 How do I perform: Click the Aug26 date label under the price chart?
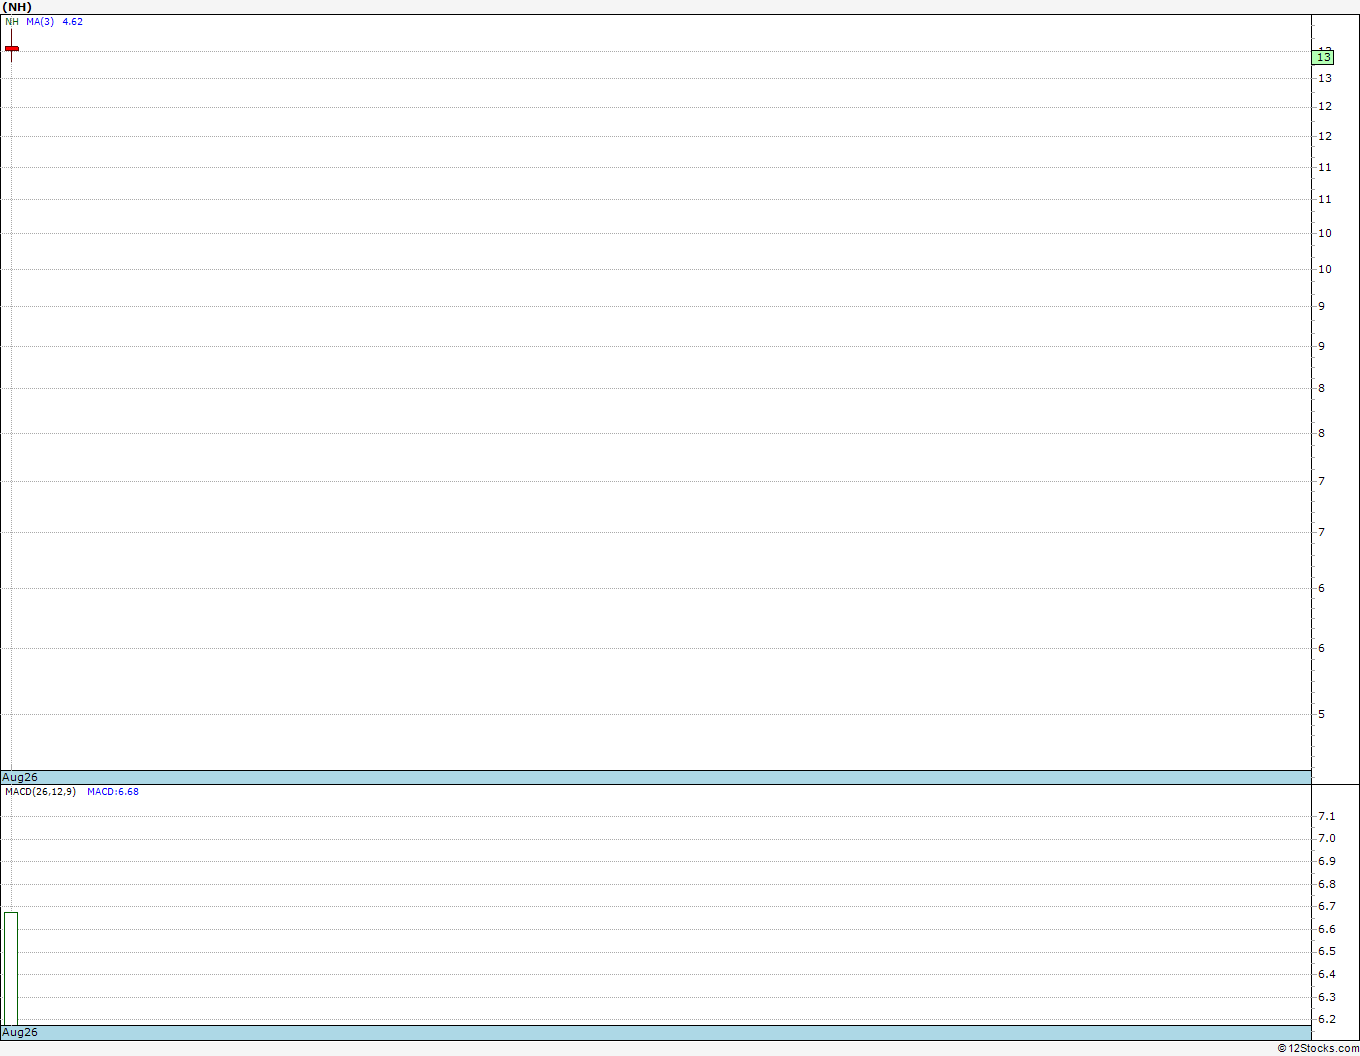point(20,777)
